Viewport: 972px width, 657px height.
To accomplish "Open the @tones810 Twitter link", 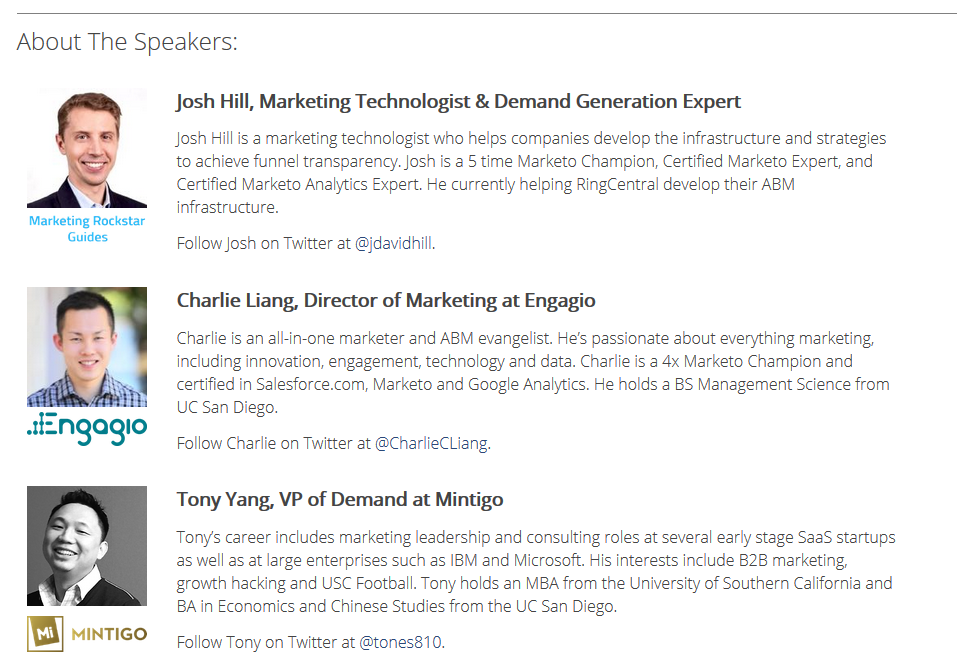I will click(400, 642).
